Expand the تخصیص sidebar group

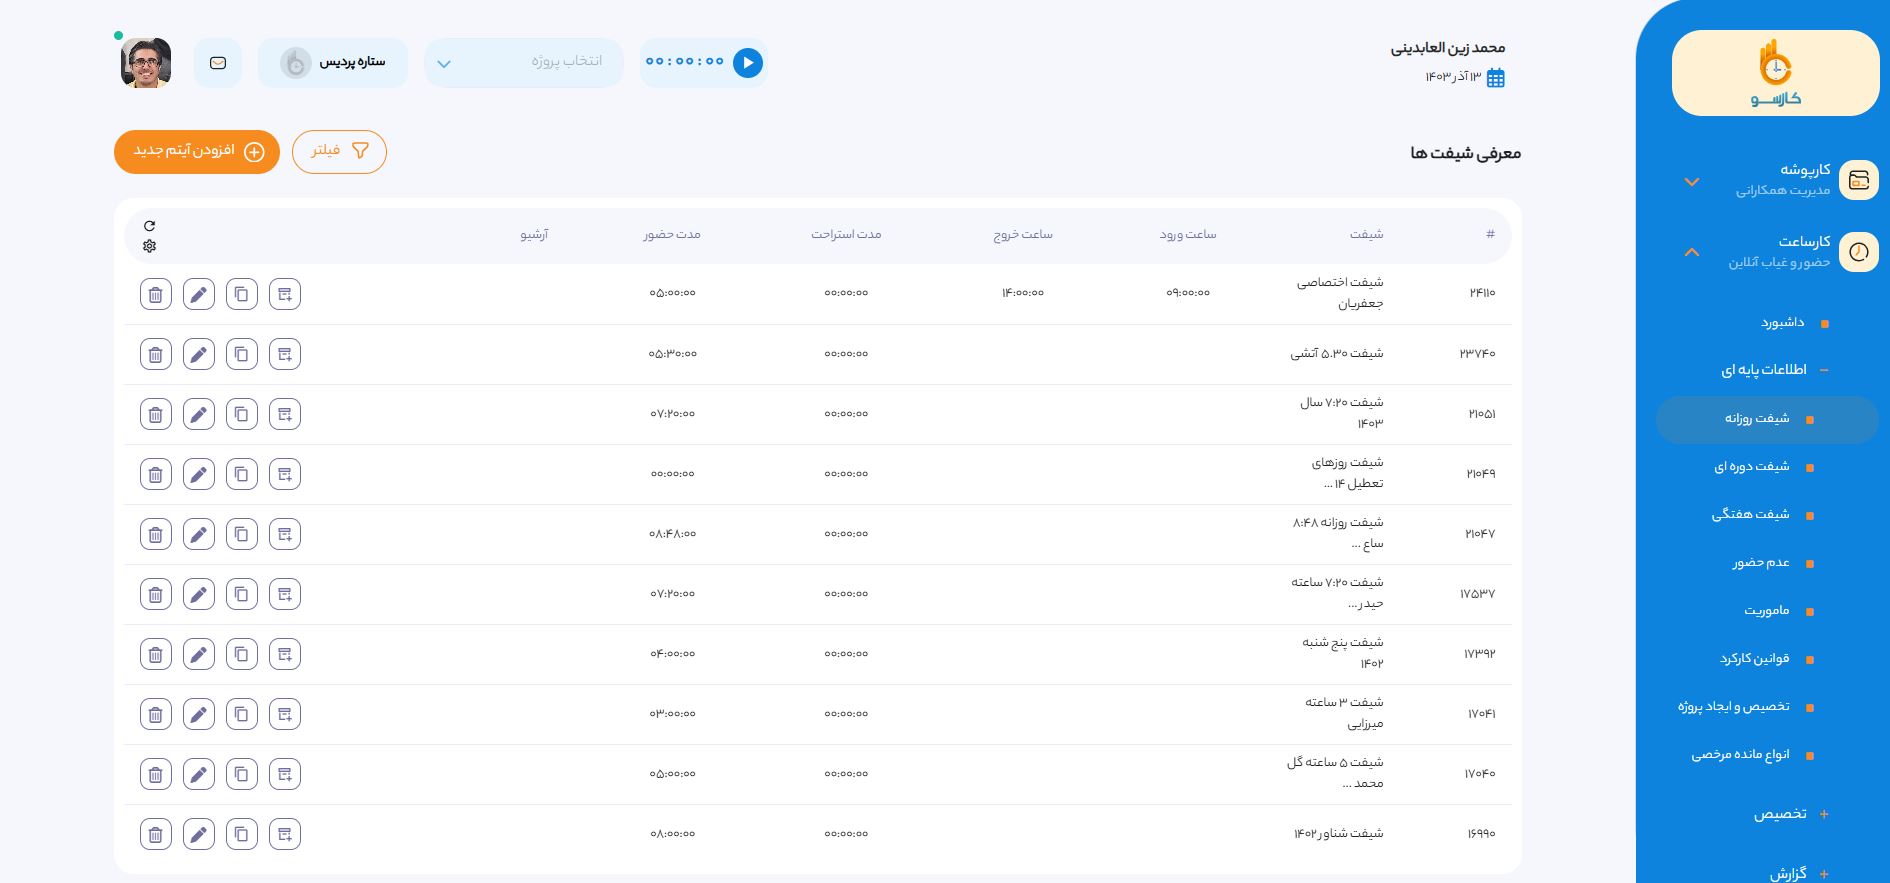click(x=1824, y=814)
